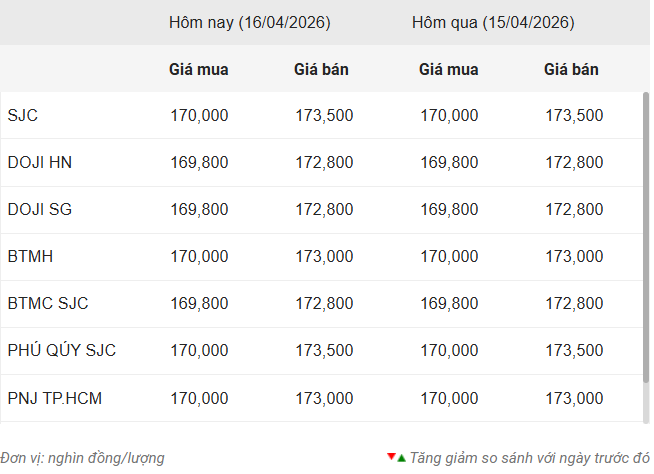Click DOJI HN today's buying price 169,800
This screenshot has height=474, width=654.
coord(199,162)
